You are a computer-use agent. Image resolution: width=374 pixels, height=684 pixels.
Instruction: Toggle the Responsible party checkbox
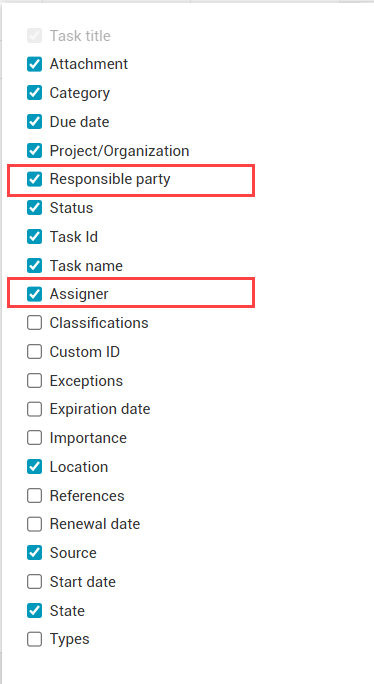34,179
